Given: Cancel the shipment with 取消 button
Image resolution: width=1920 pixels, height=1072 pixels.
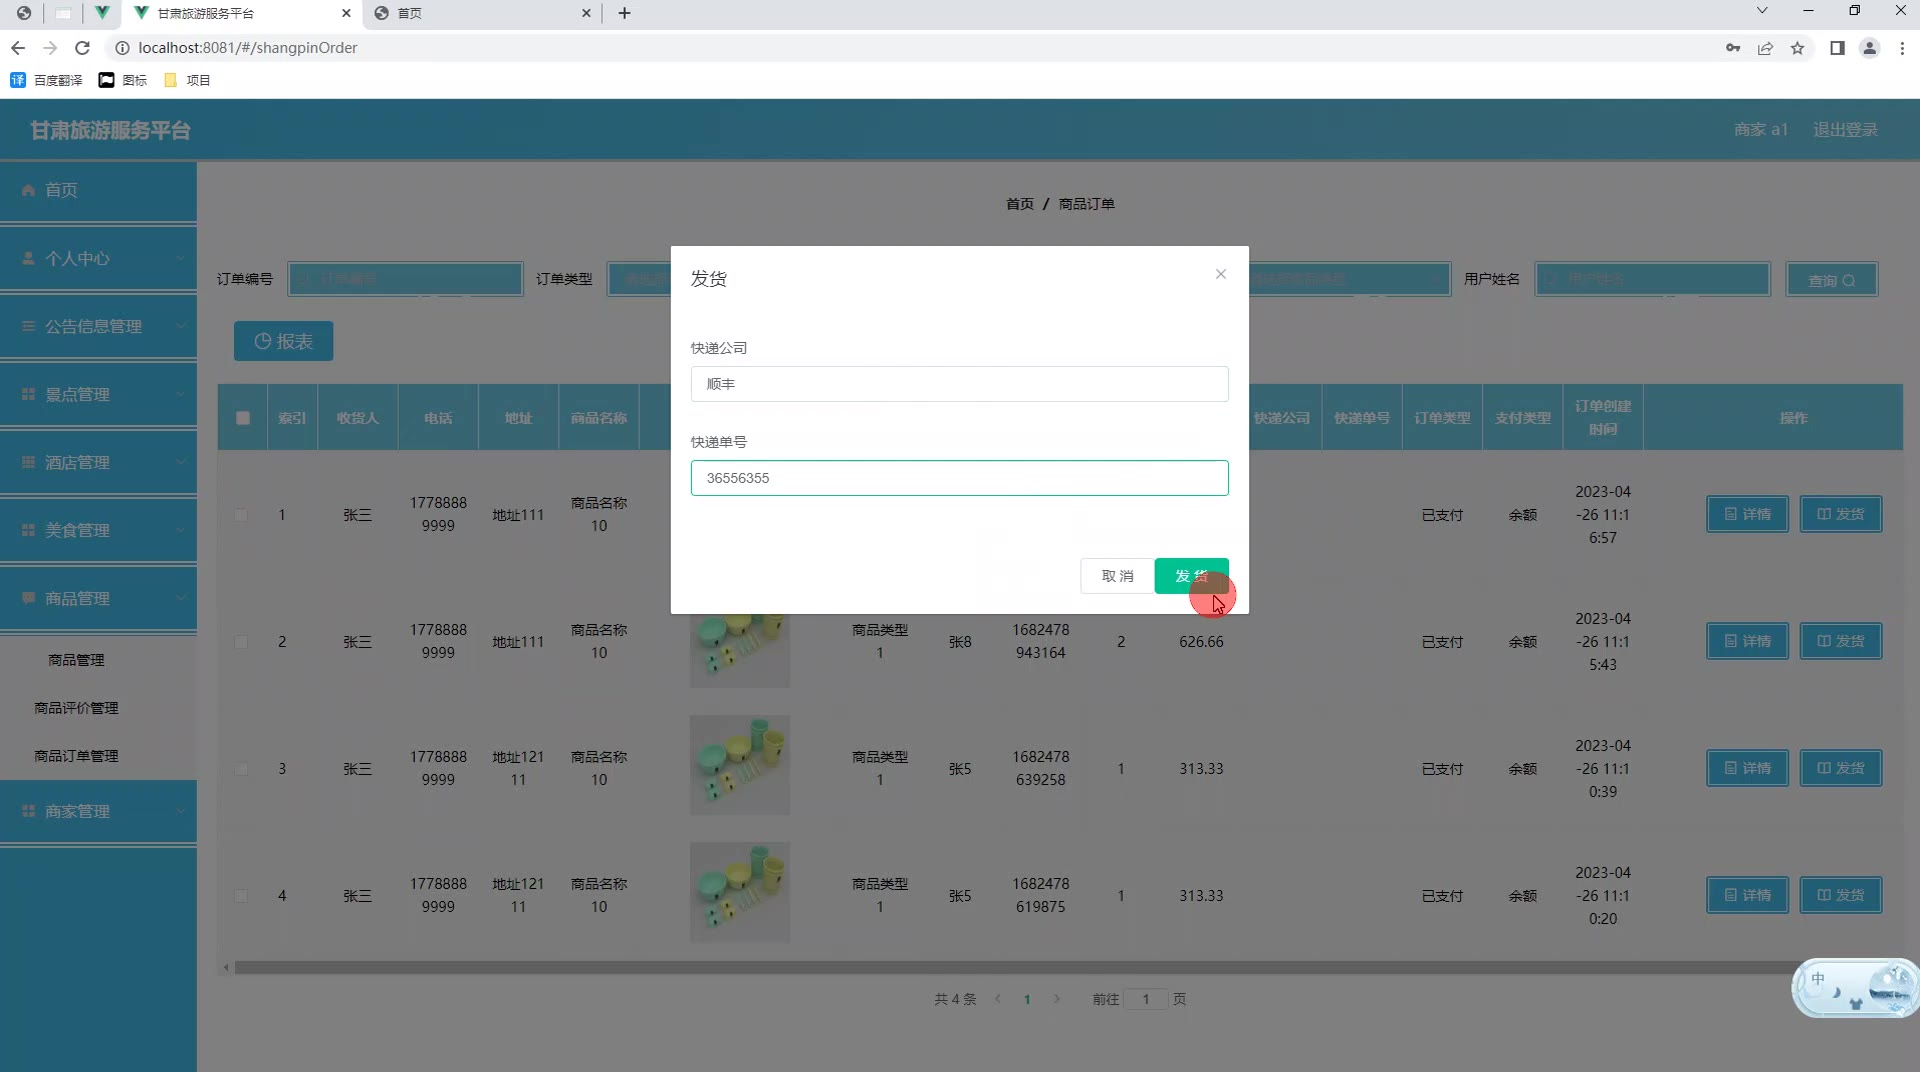Looking at the screenshot, I should point(1117,576).
